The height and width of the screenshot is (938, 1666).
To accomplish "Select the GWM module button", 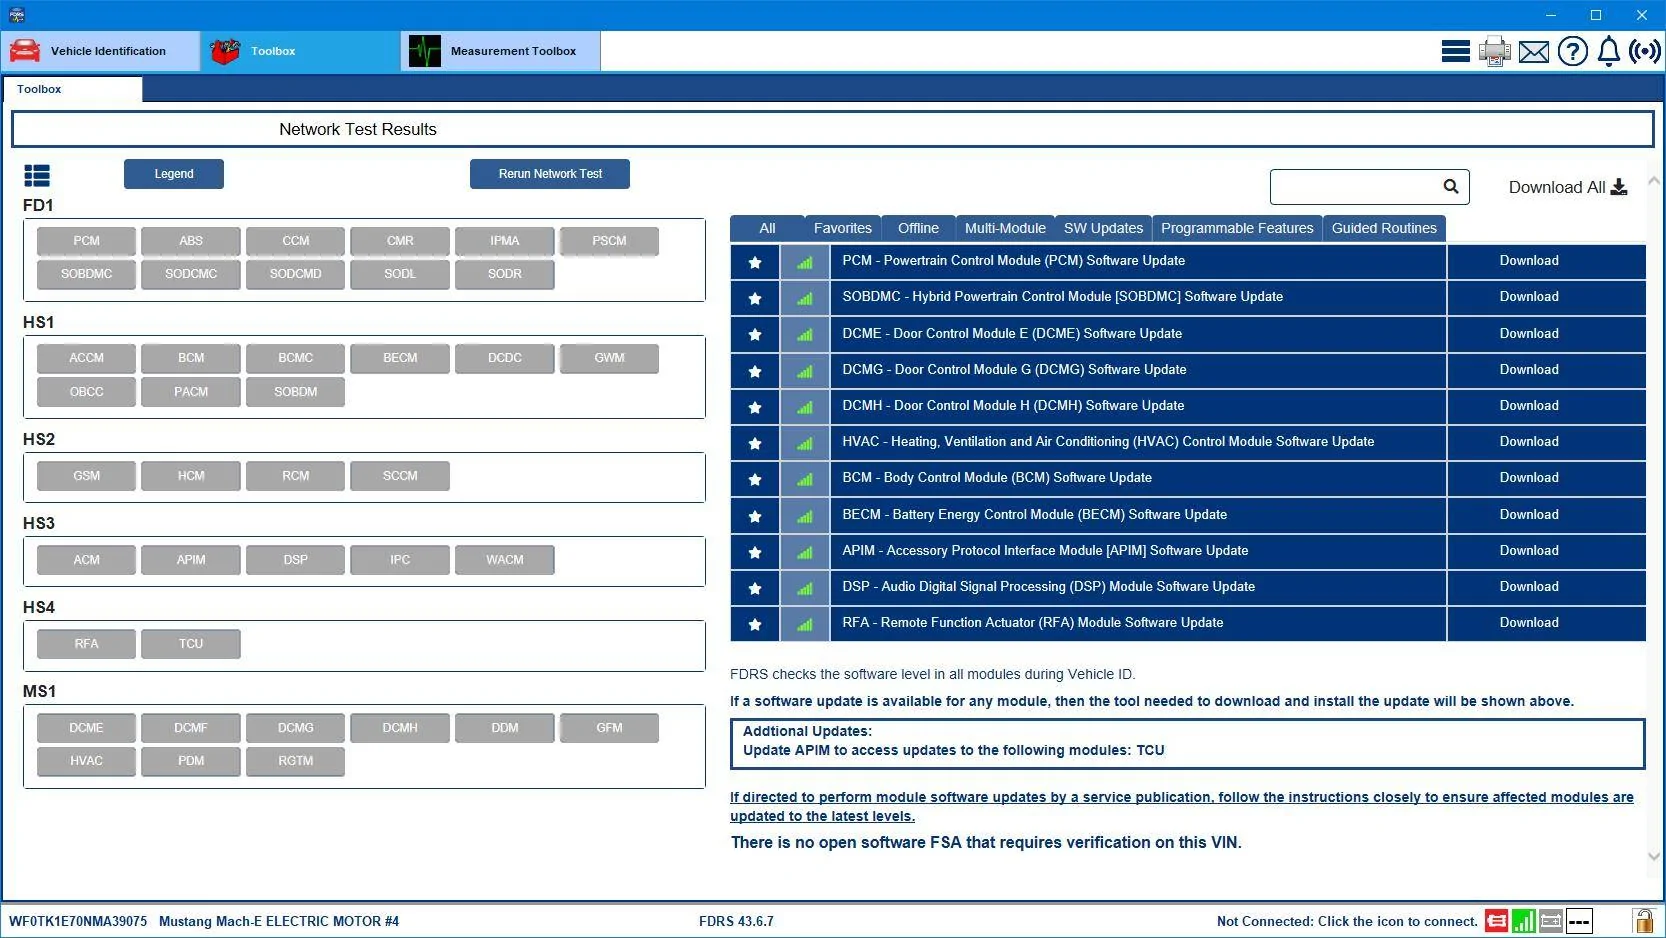I will (x=609, y=358).
